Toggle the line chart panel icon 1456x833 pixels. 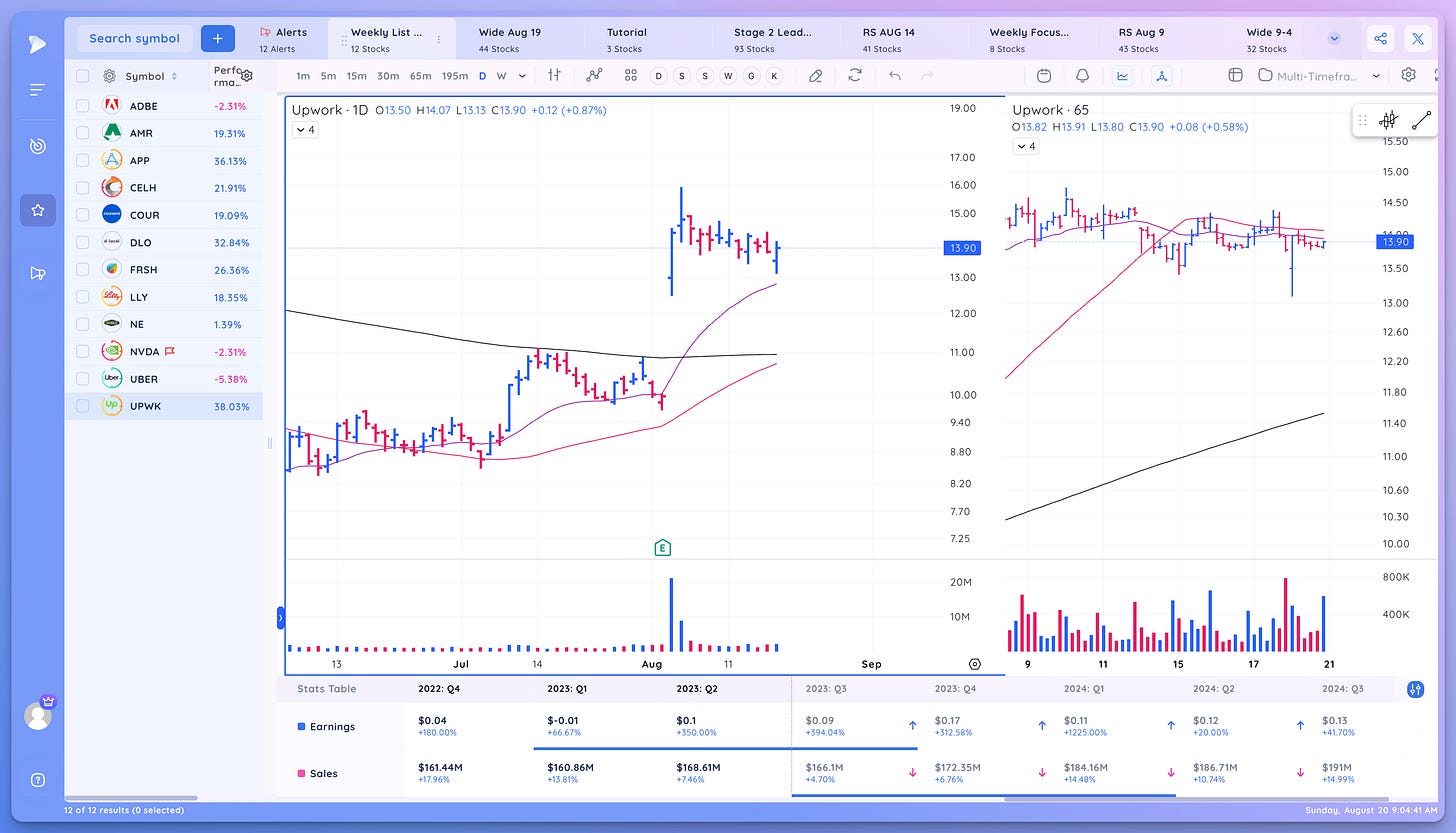point(1122,75)
